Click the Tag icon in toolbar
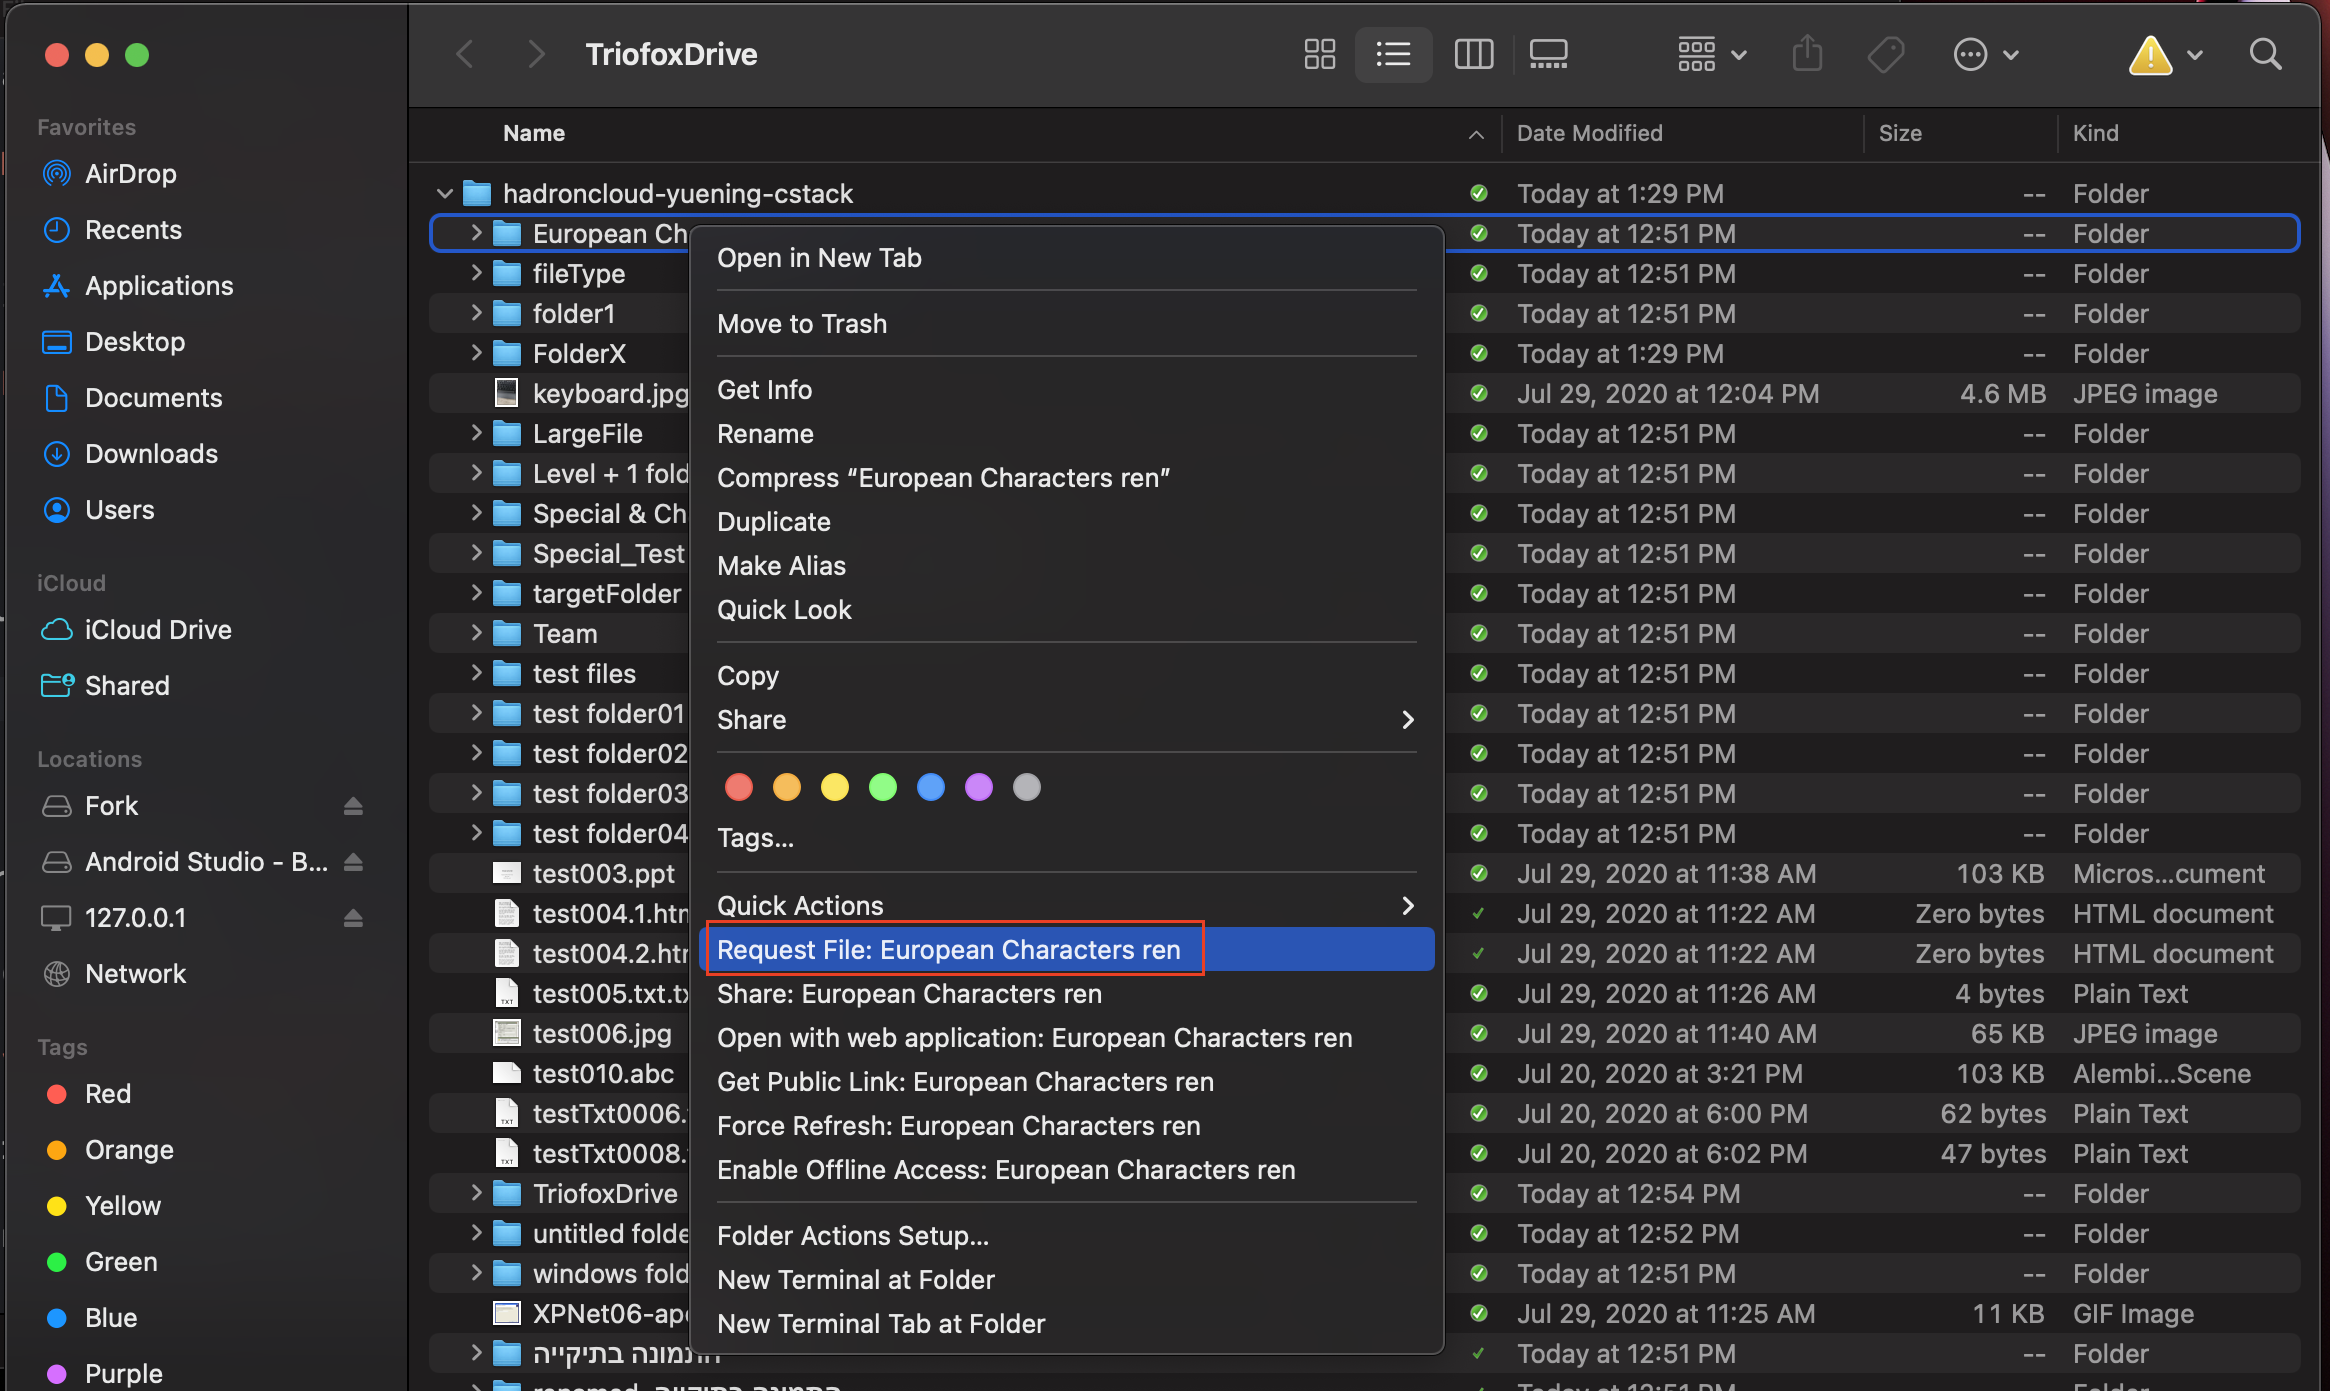Viewport: 2330px width, 1391px height. click(x=1885, y=51)
